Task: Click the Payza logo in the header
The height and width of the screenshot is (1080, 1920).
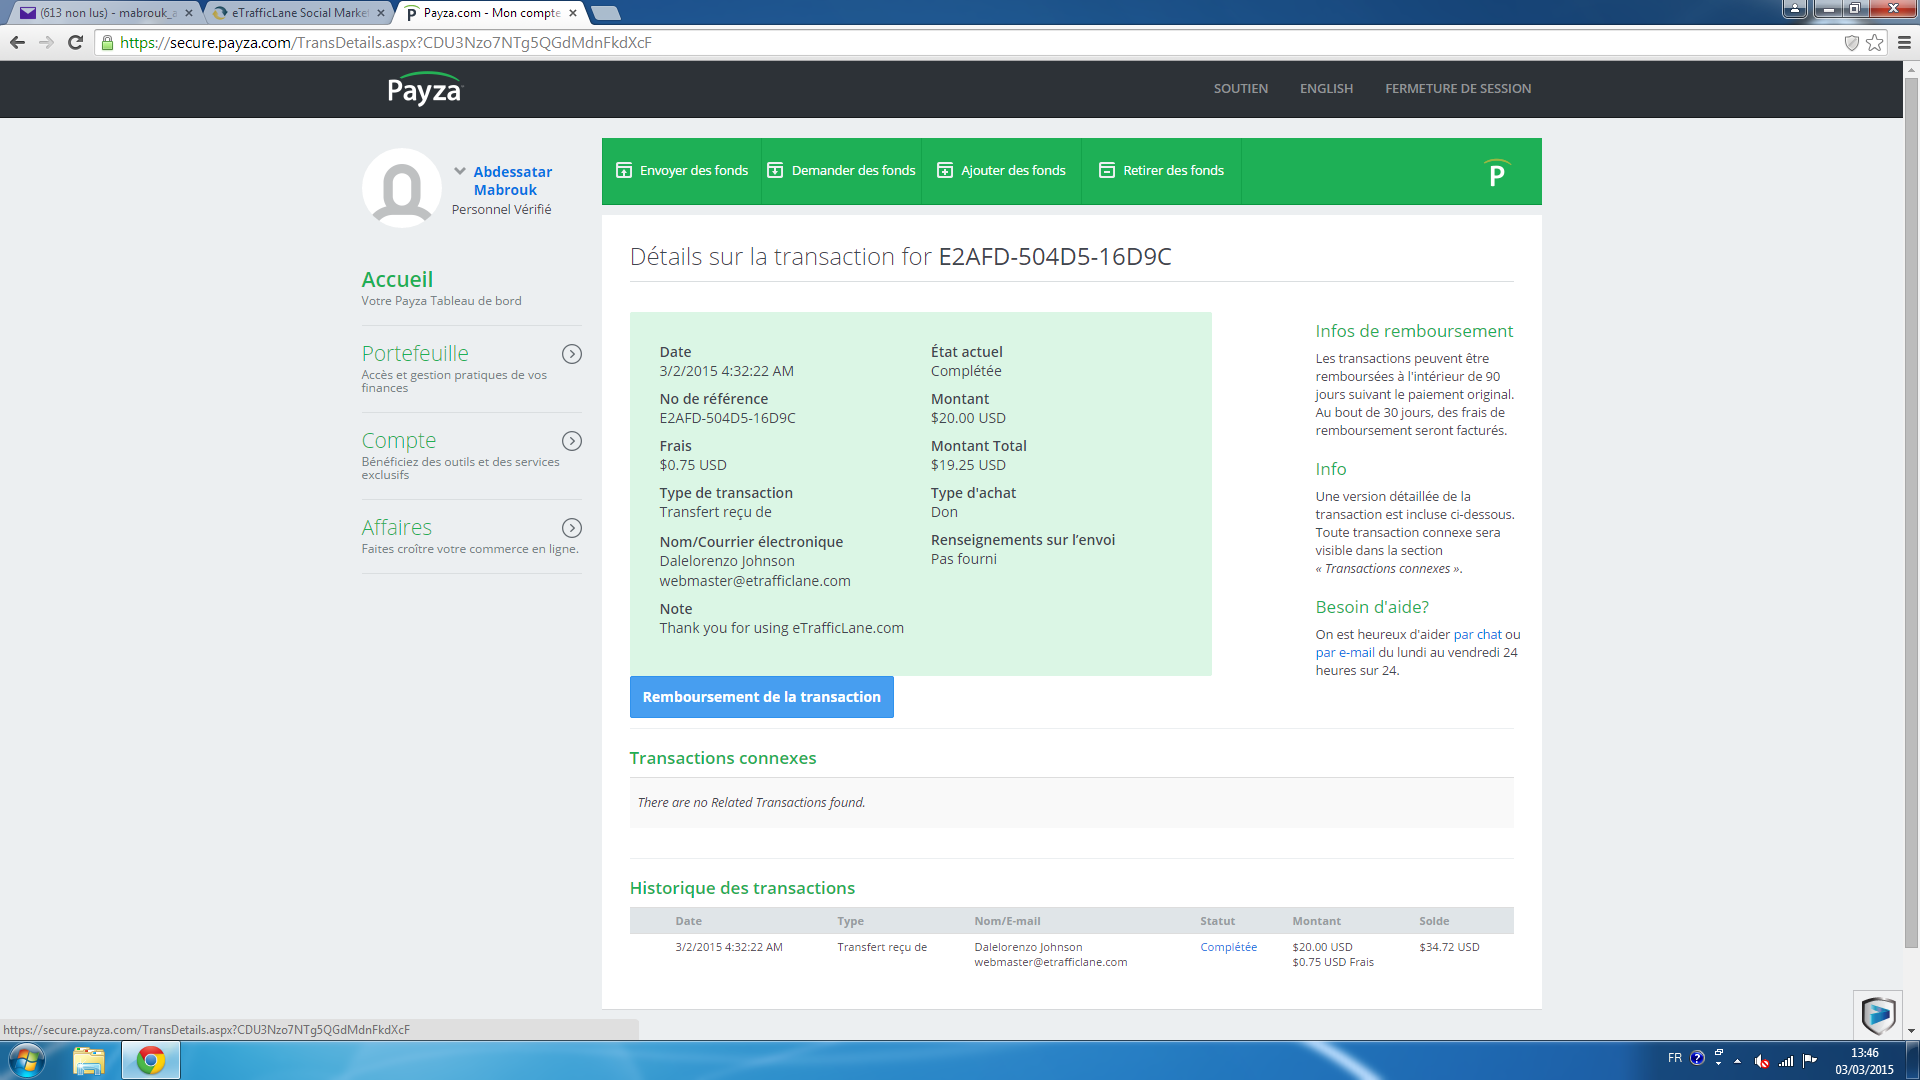Action: pyautogui.click(x=425, y=89)
